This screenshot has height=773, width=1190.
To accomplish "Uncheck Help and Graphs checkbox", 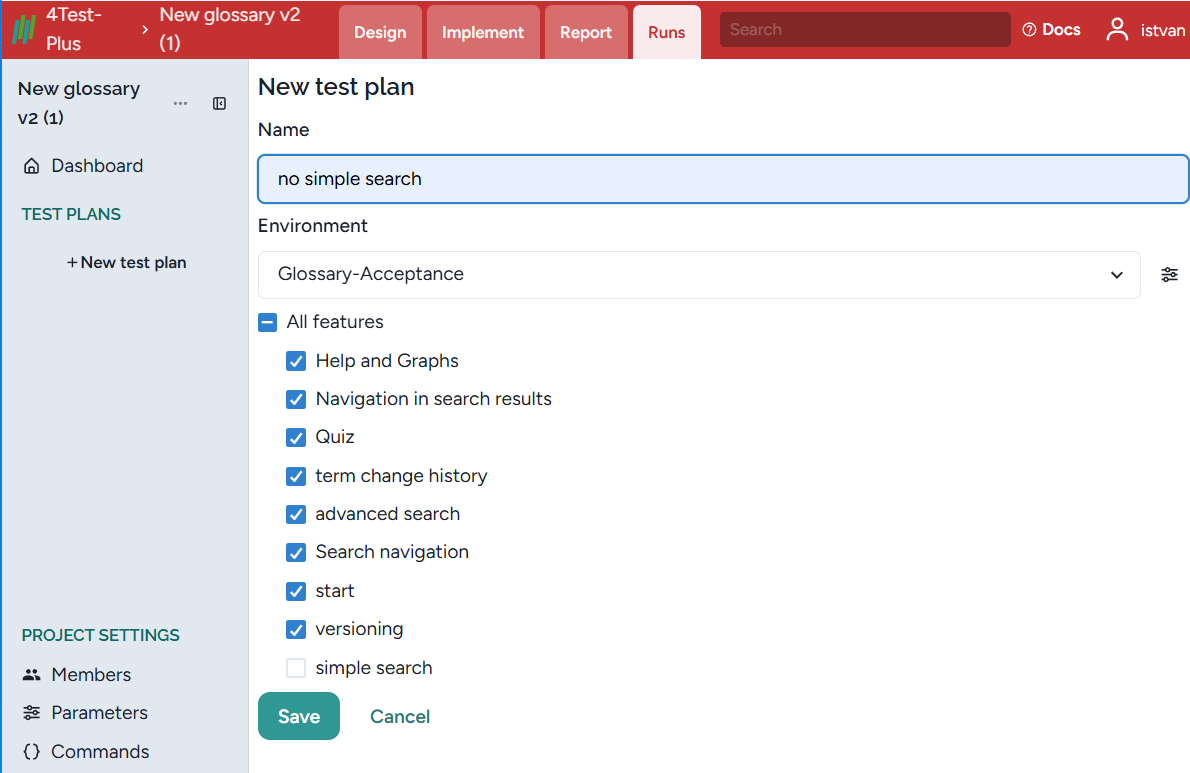I will coord(296,361).
